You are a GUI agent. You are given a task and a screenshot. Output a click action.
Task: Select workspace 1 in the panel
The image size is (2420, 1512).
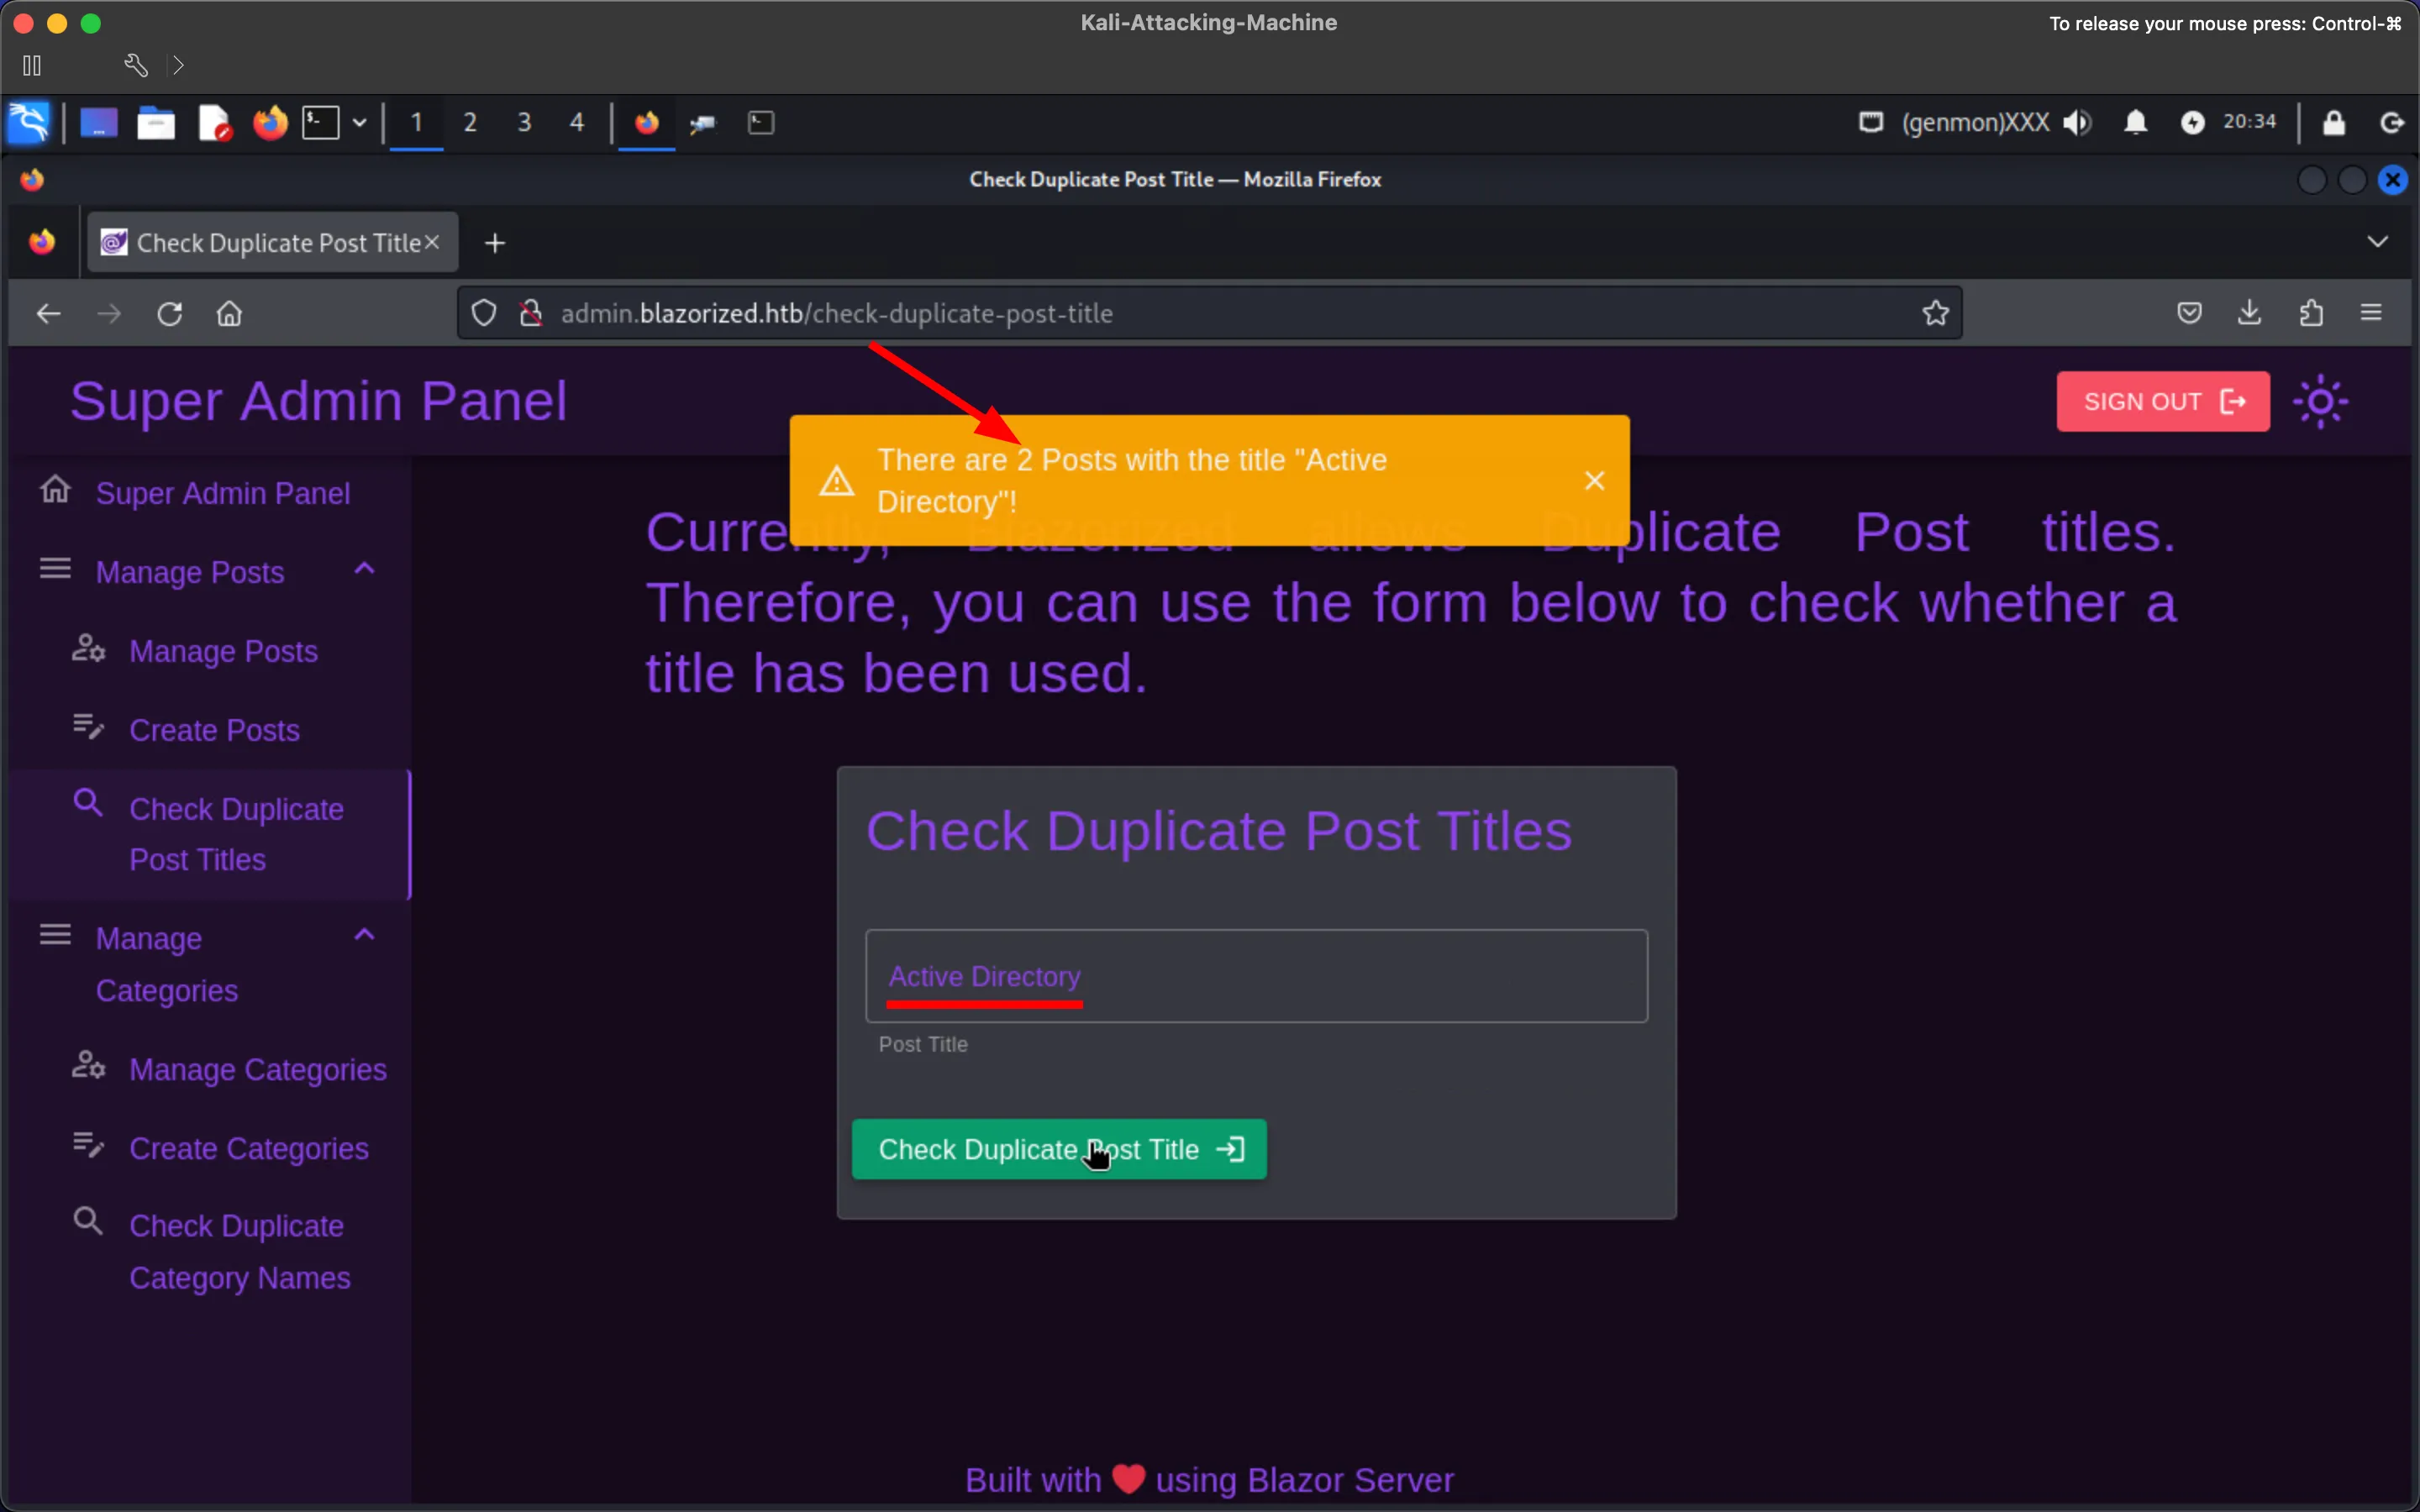pos(417,123)
